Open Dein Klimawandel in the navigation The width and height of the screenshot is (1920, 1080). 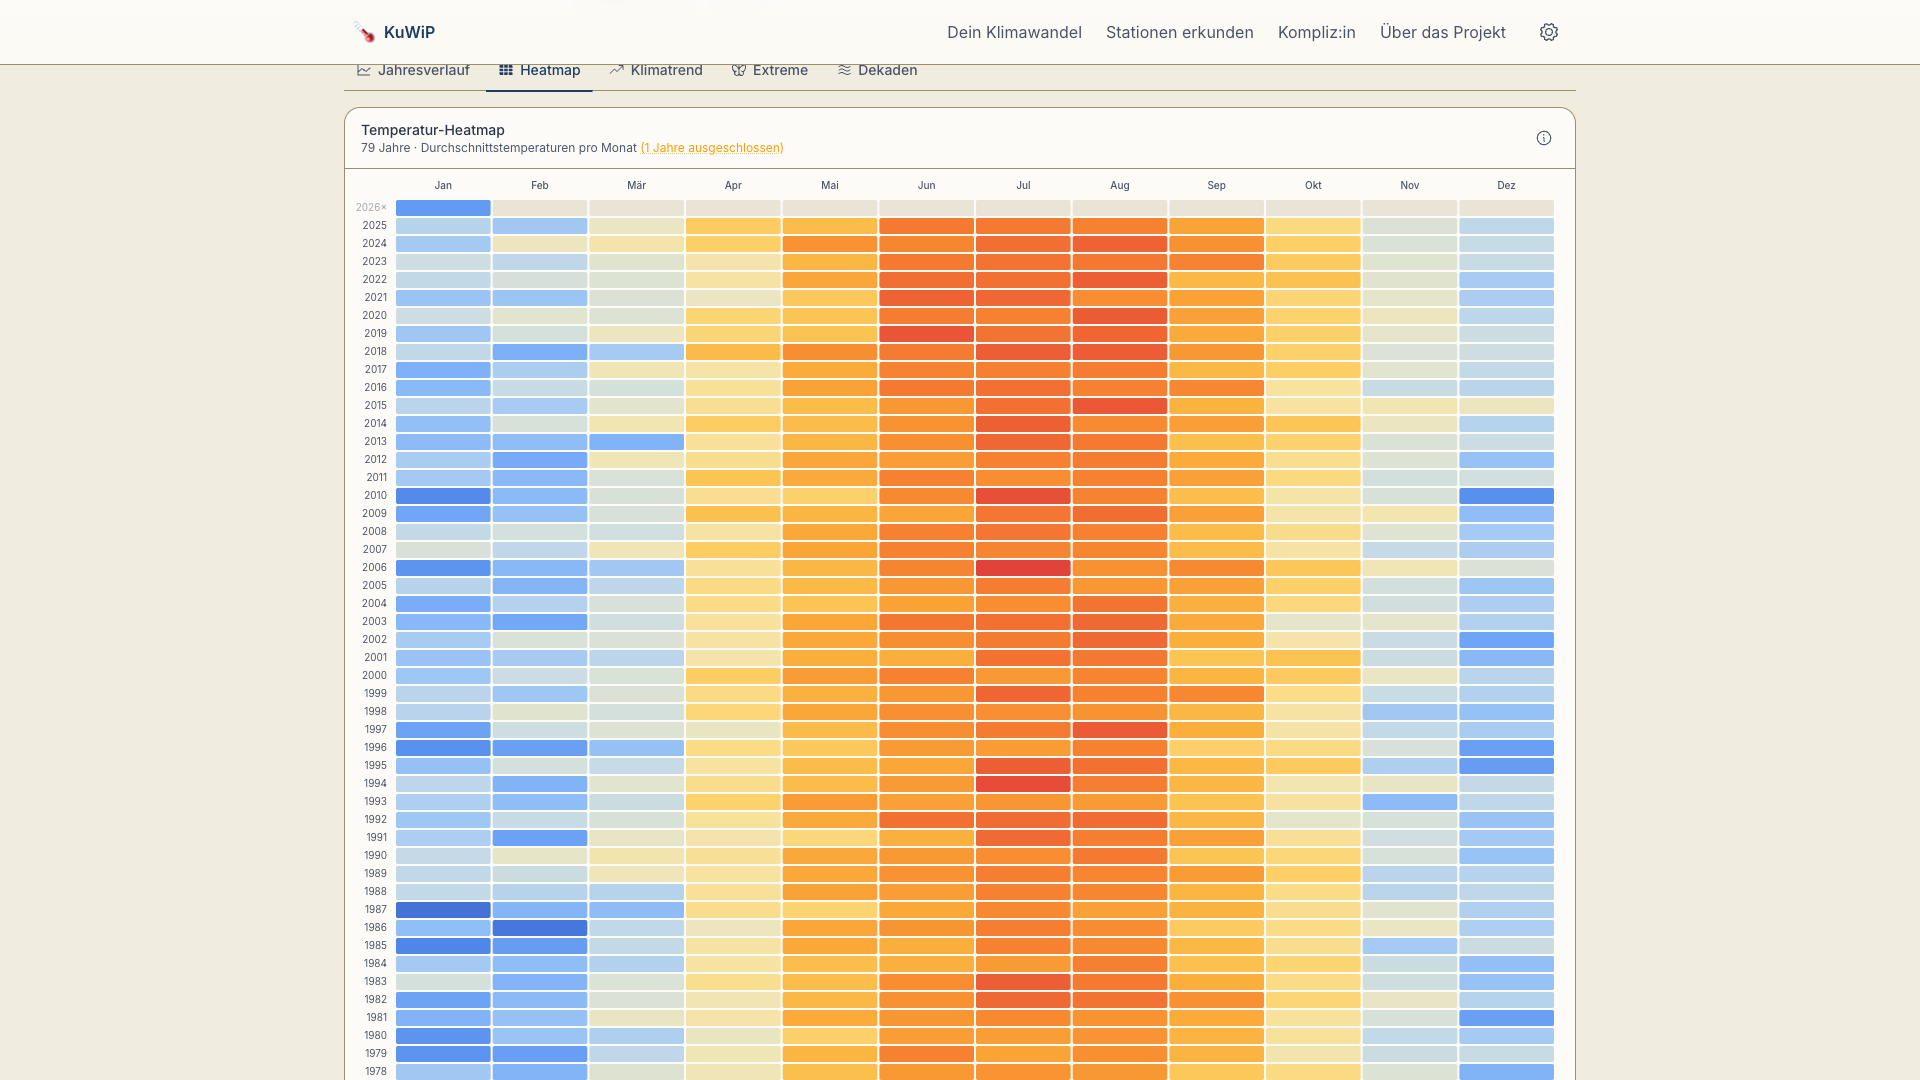click(1014, 32)
